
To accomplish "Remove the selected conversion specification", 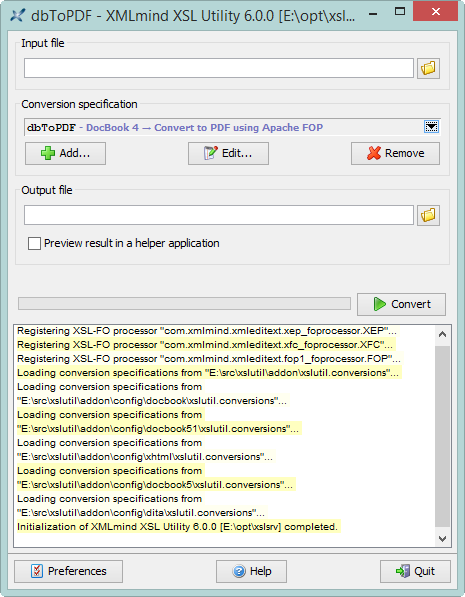I will (395, 153).
